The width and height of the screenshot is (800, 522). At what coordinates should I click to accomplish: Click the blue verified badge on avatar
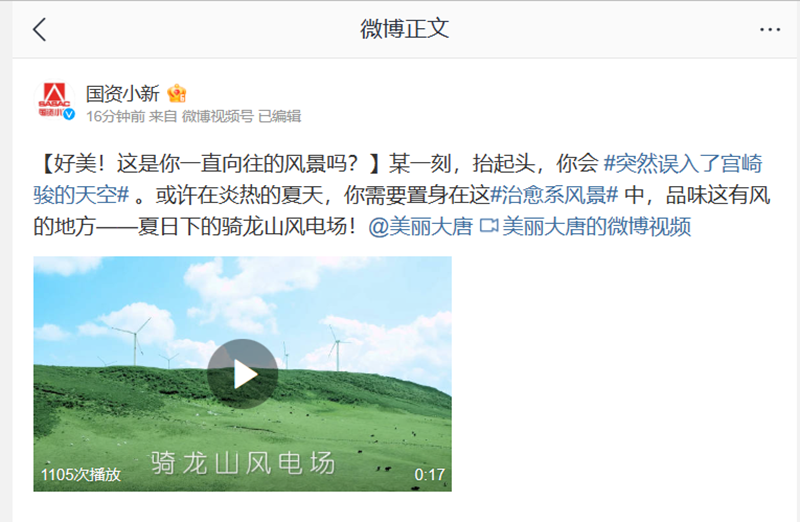(69, 115)
